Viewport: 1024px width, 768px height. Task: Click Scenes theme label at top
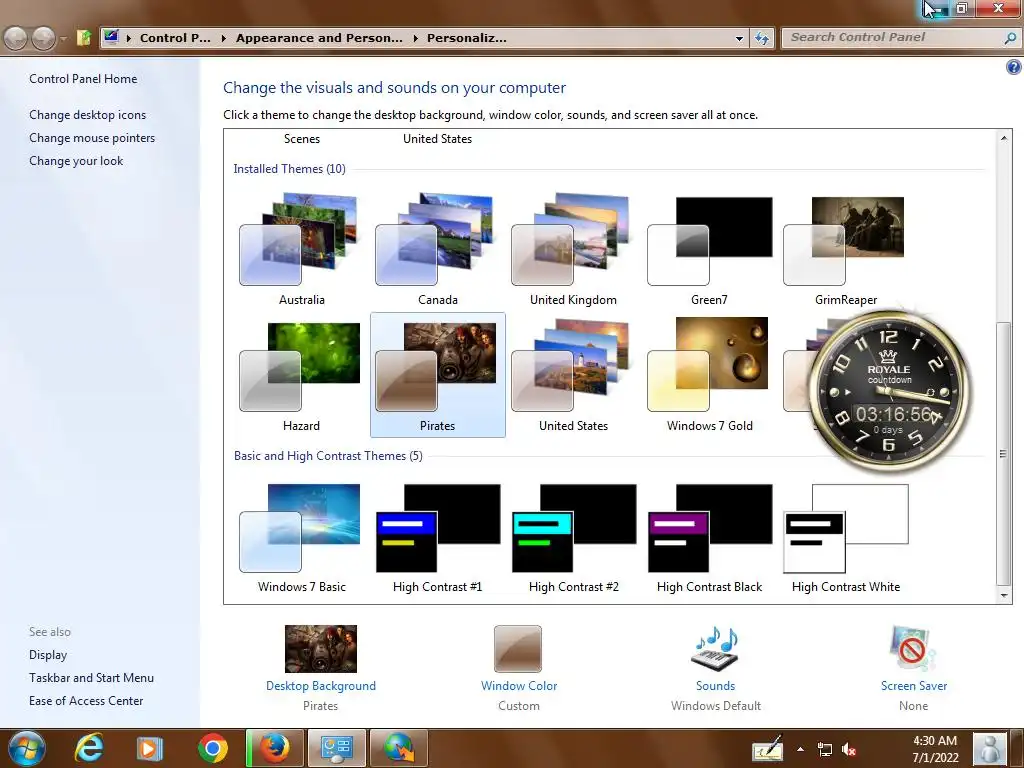(x=302, y=138)
